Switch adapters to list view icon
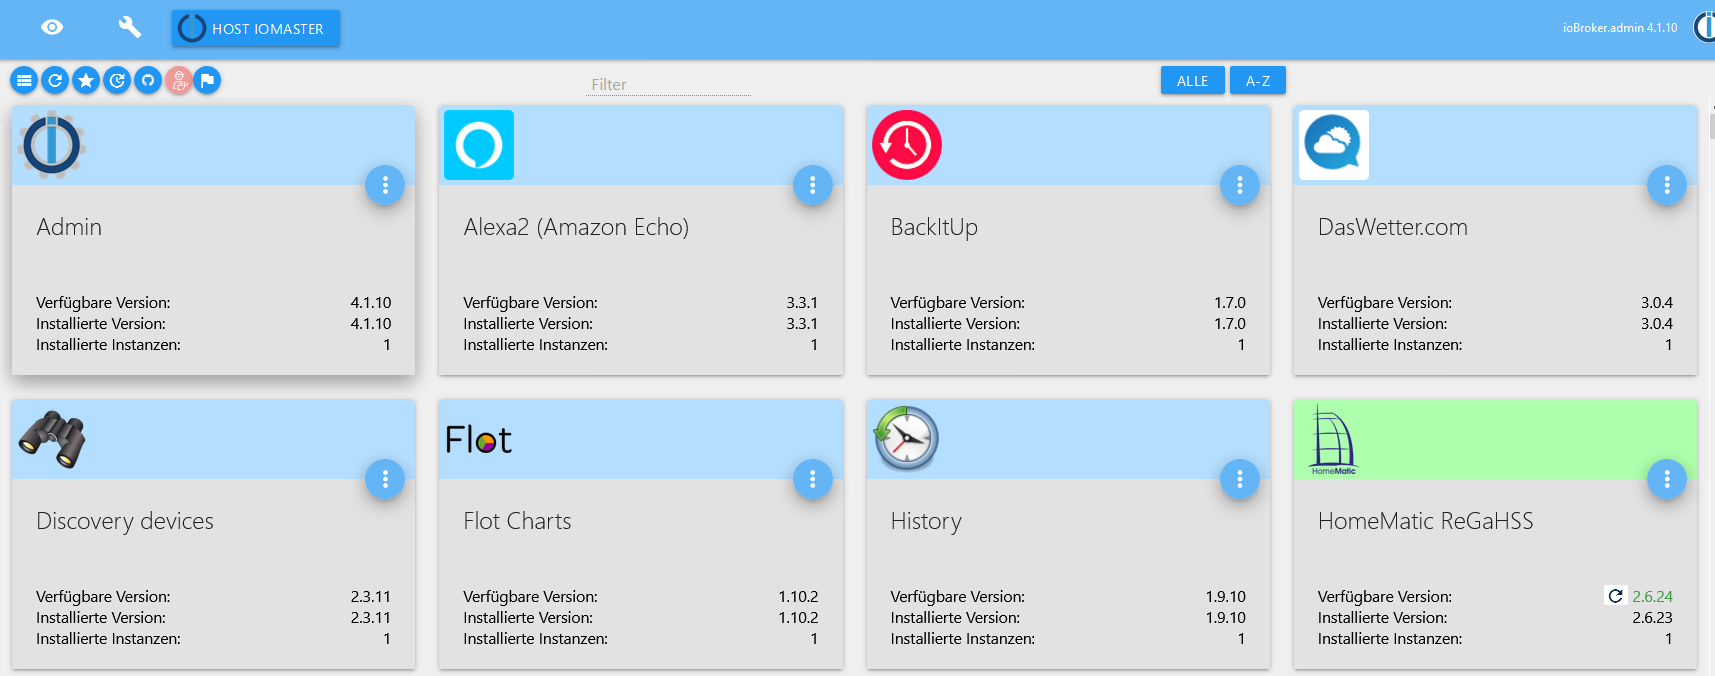The height and width of the screenshot is (676, 1715). point(24,80)
